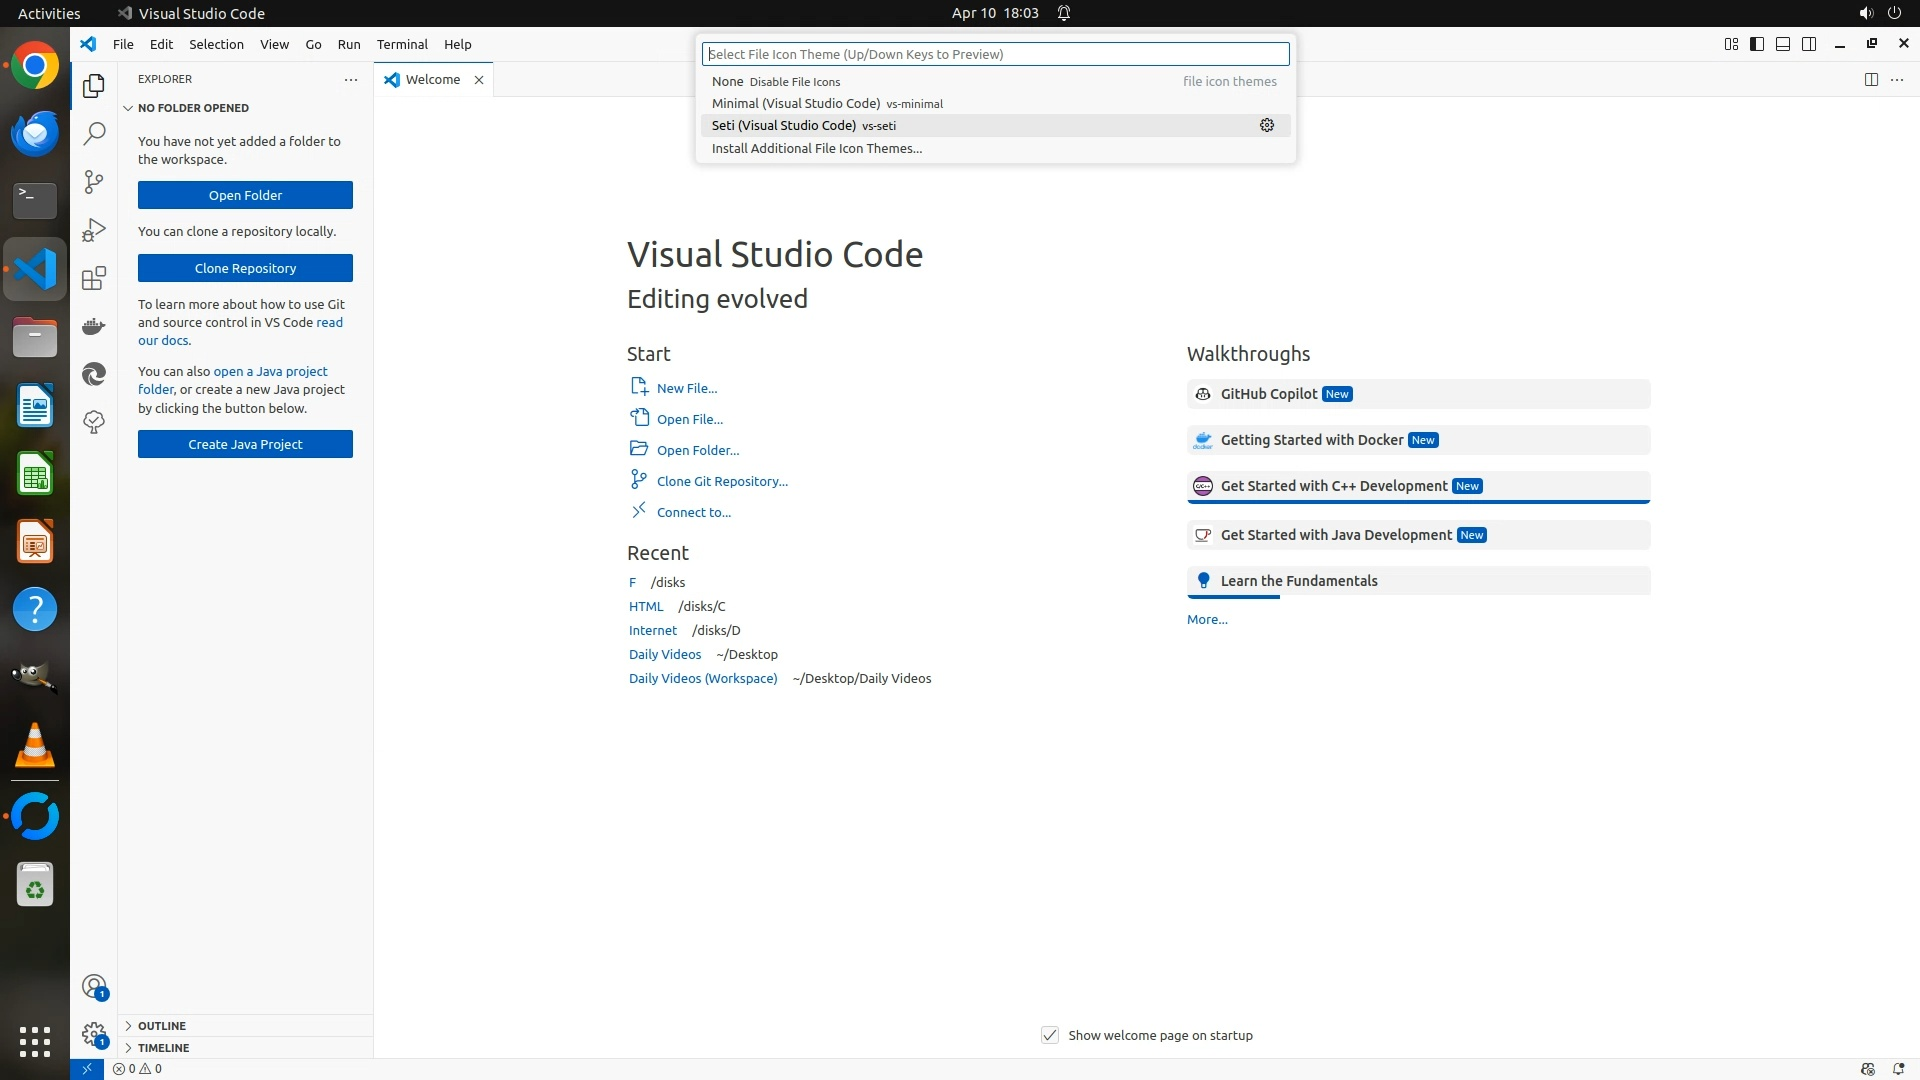Click the Clone Repository button

coord(245,268)
